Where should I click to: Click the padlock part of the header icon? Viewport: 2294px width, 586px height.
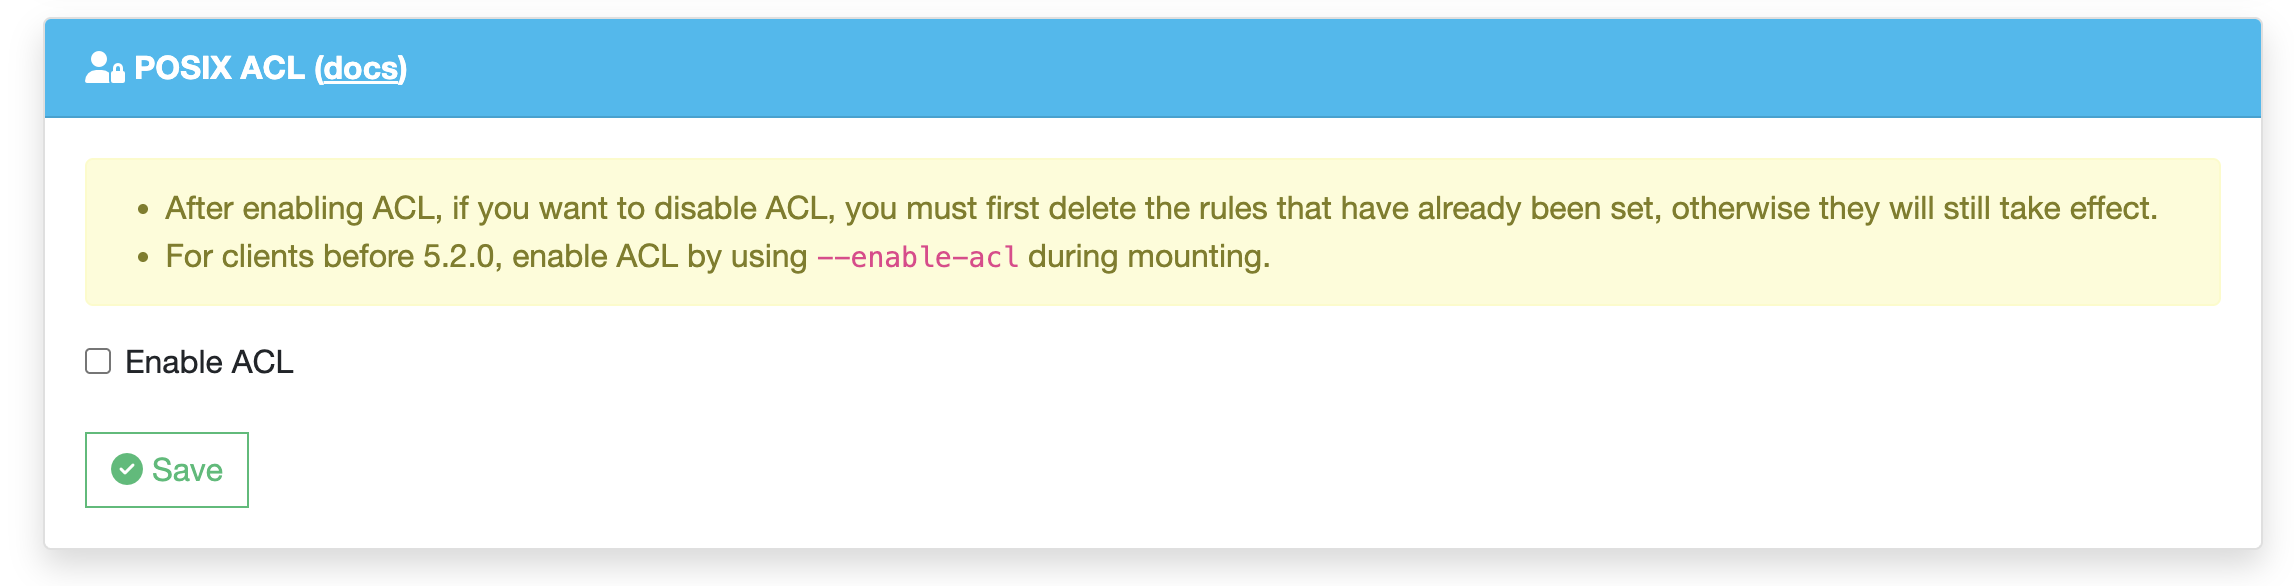[117, 75]
